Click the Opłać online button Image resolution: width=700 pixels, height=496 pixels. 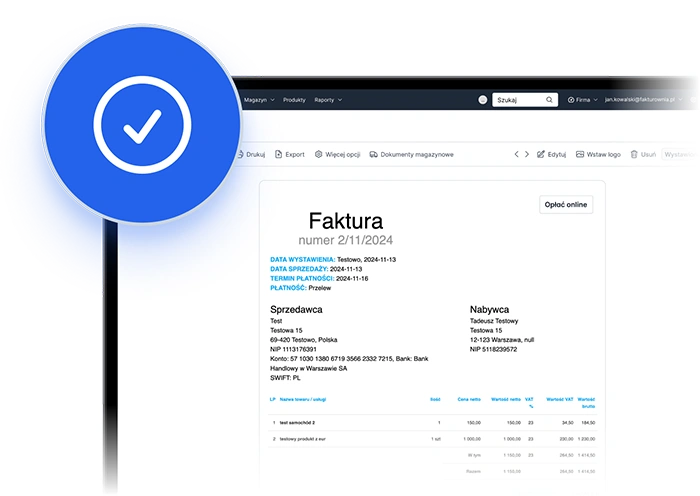566,204
